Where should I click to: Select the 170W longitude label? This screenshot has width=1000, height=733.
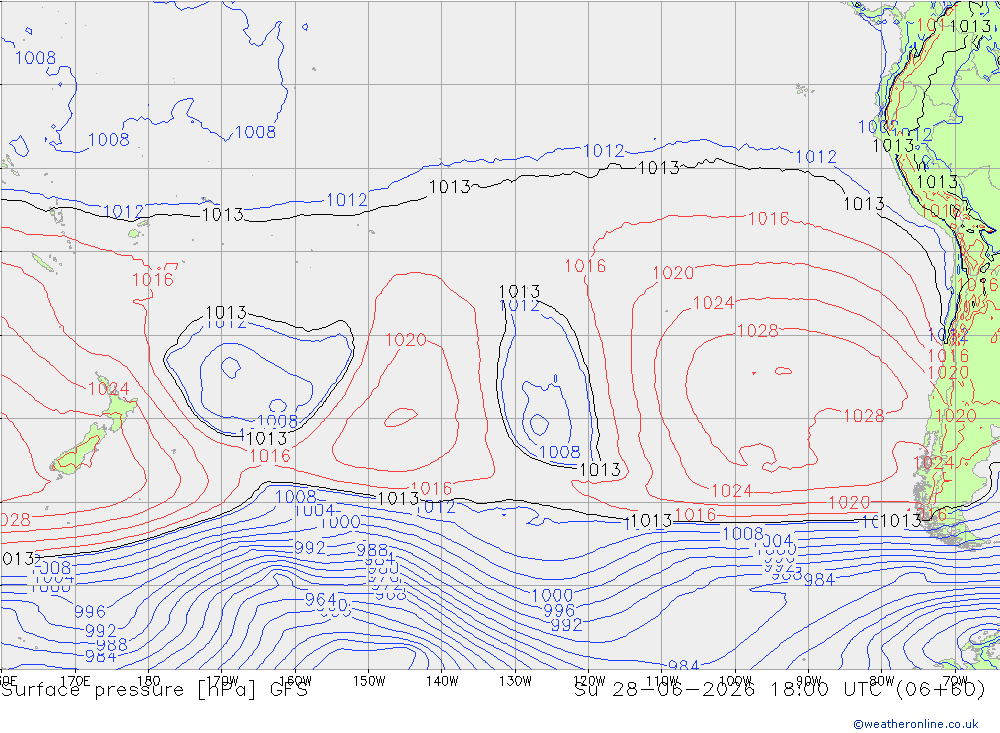point(222,681)
